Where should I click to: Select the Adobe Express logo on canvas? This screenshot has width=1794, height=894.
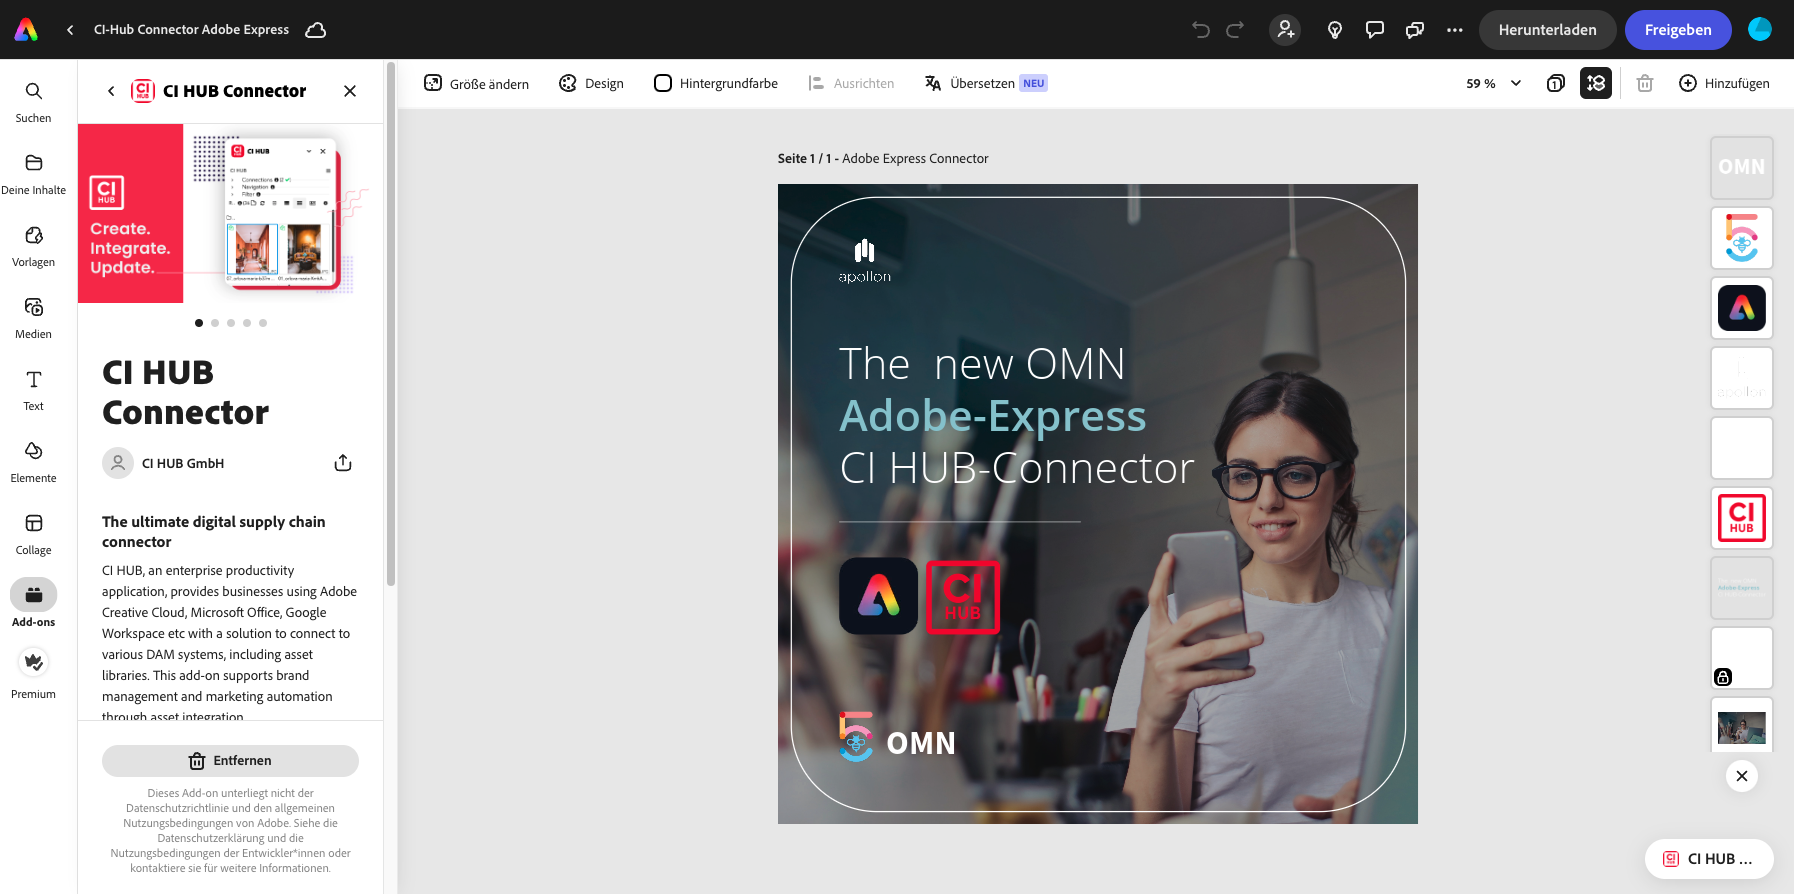point(879,596)
